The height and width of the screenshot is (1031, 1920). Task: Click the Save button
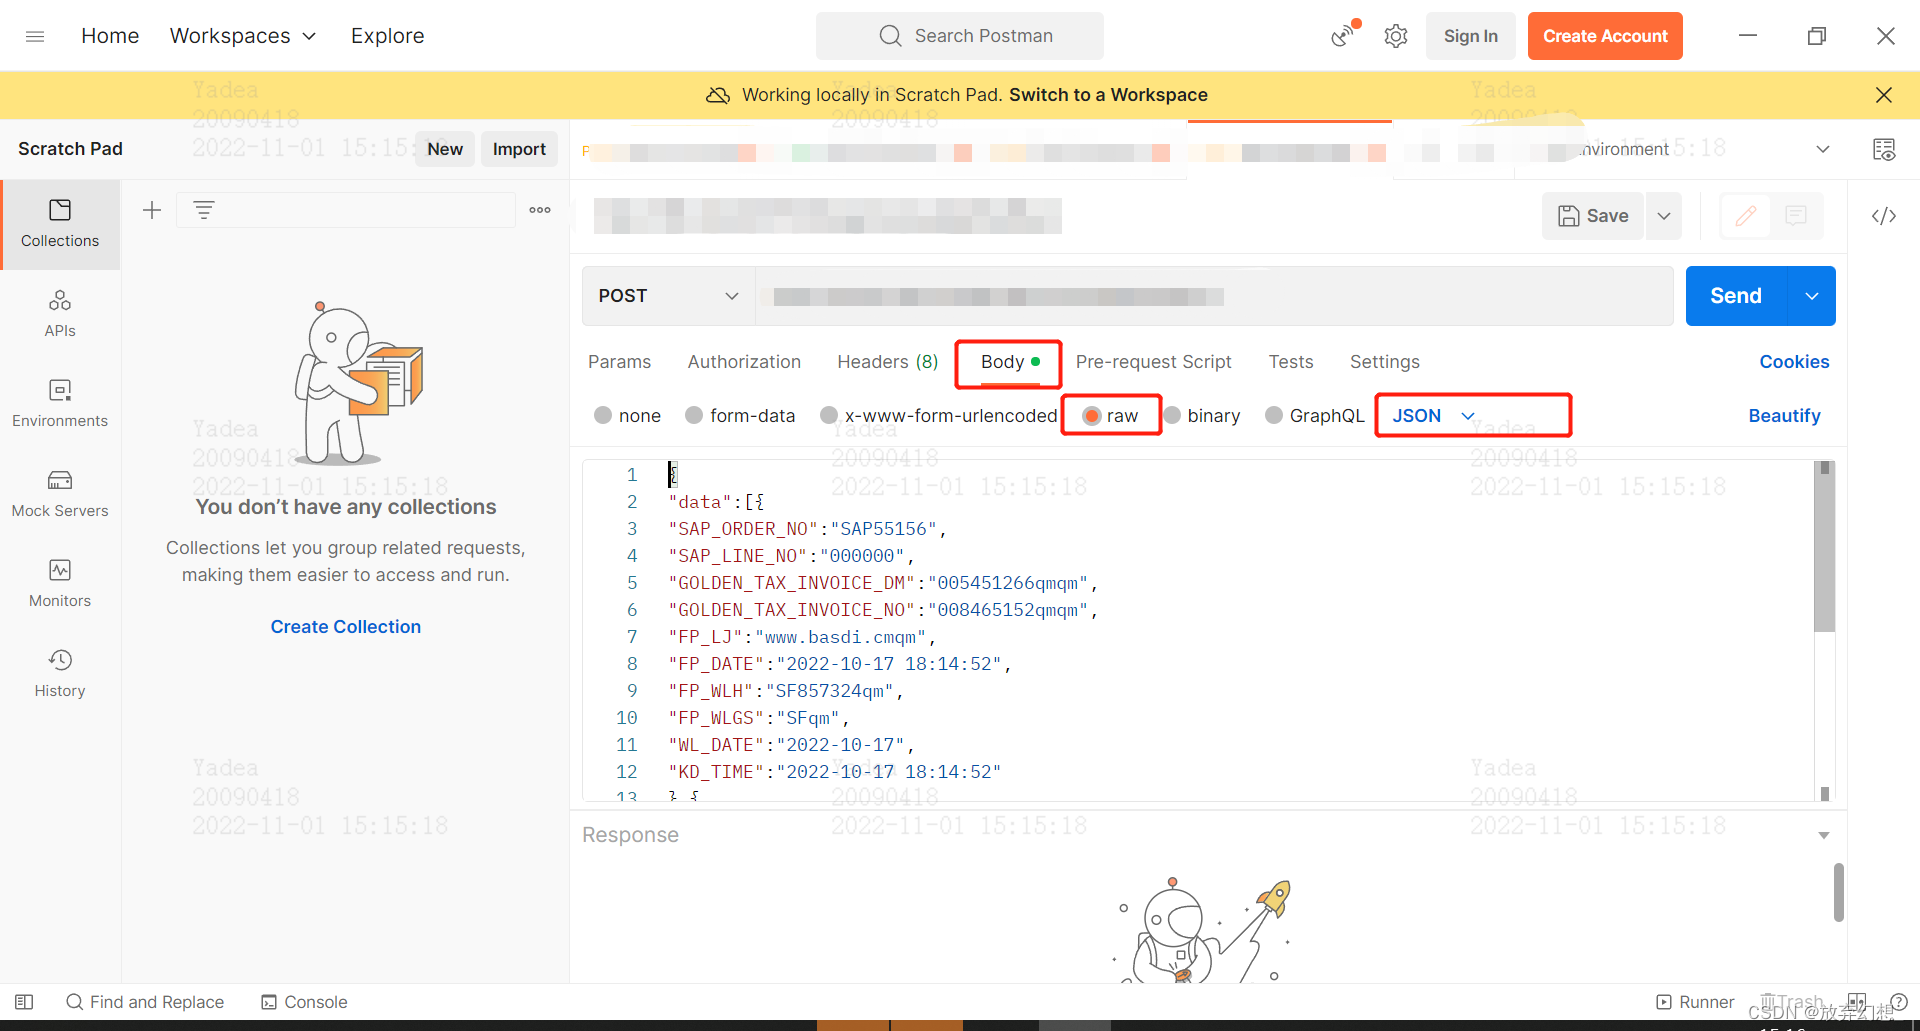pos(1593,216)
